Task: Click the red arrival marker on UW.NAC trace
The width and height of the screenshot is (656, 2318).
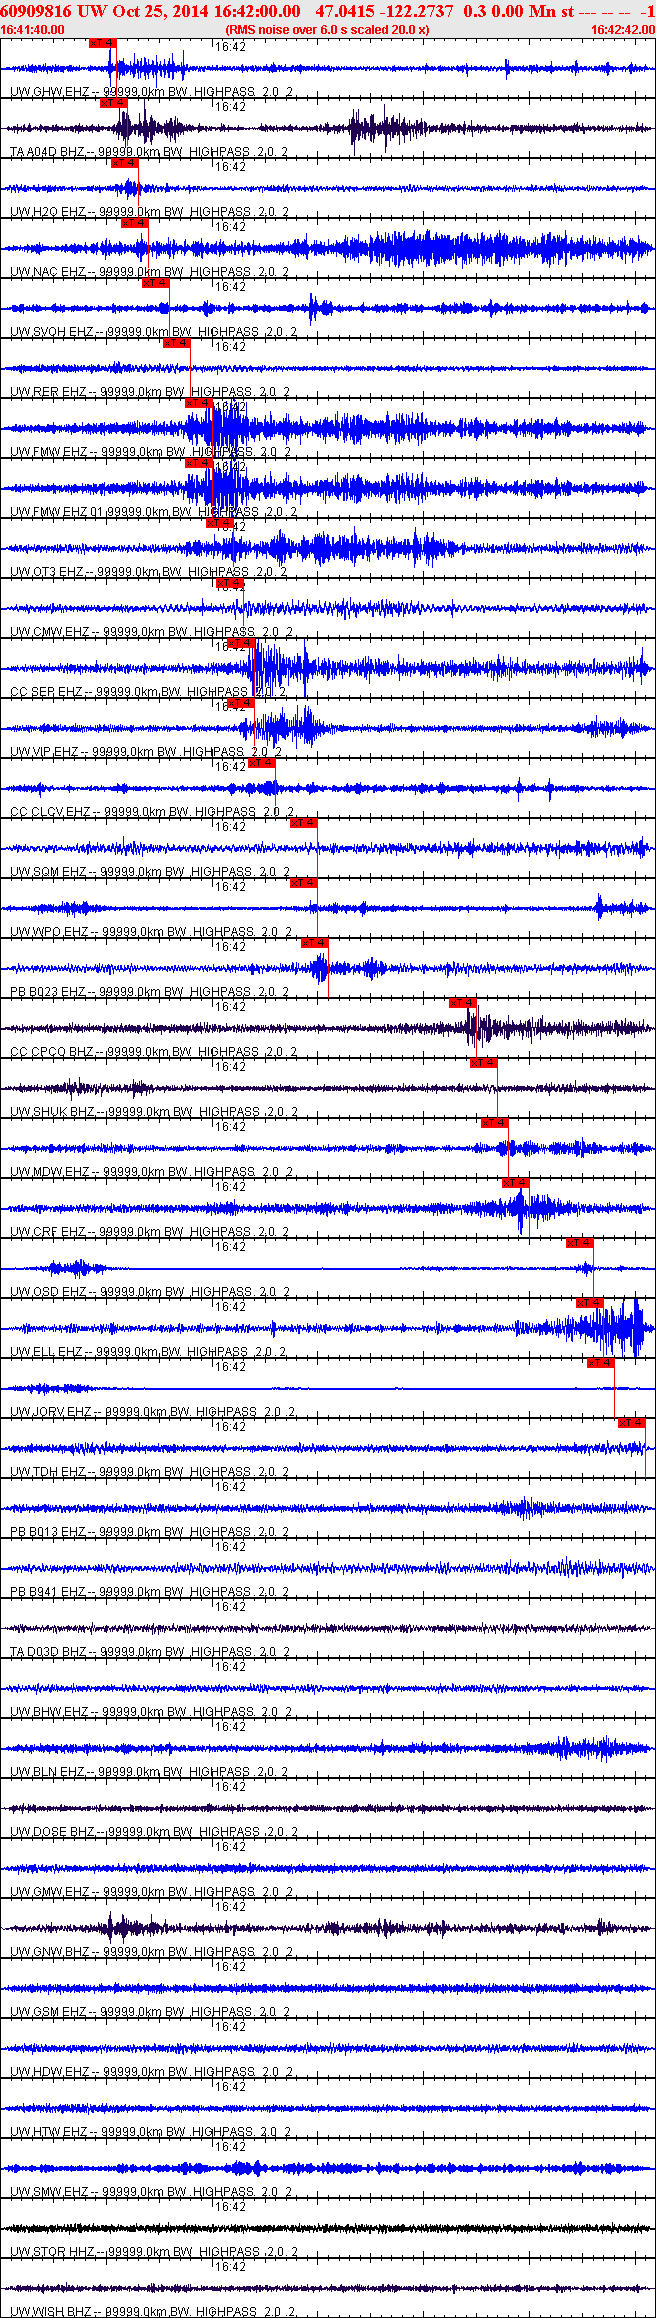Action: click(134, 223)
